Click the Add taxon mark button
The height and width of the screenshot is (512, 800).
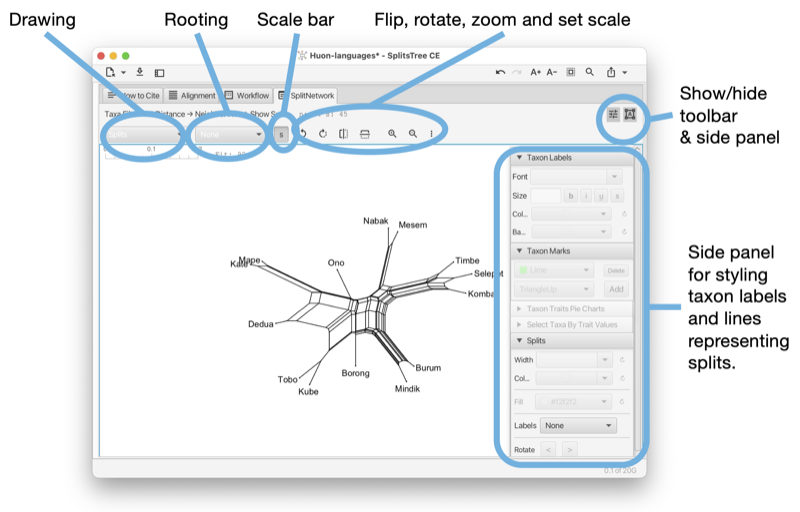pos(616,289)
